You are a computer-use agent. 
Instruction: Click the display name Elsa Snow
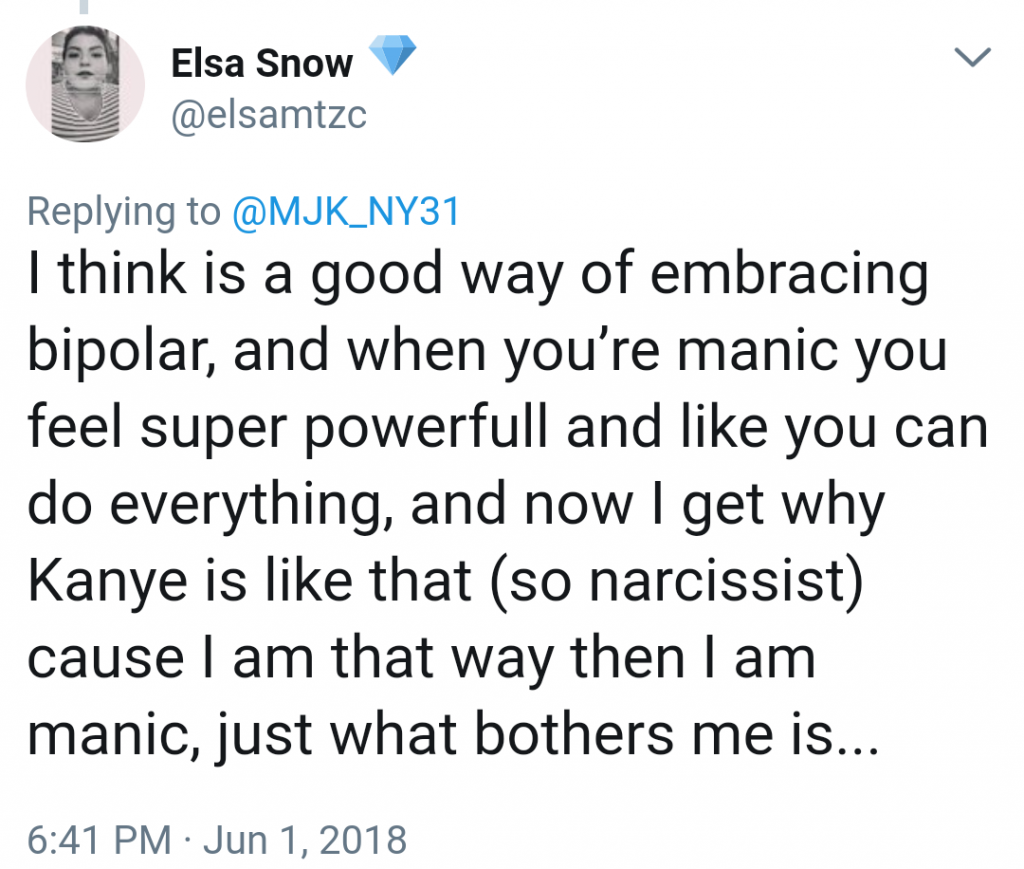262,64
